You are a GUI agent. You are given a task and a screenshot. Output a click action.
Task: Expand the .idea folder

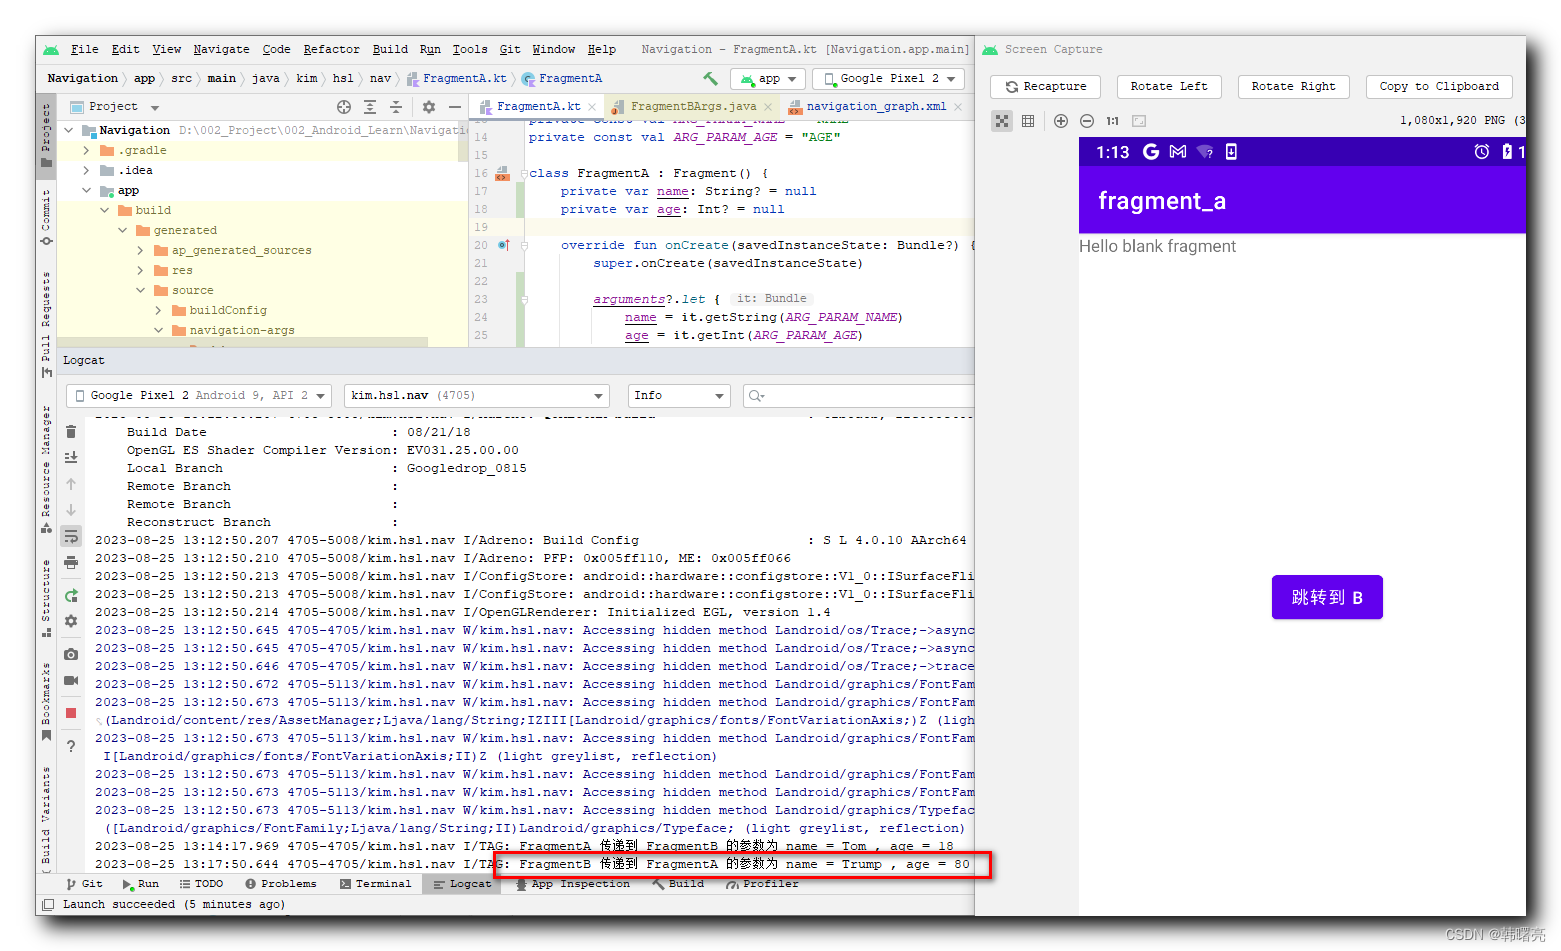point(86,170)
